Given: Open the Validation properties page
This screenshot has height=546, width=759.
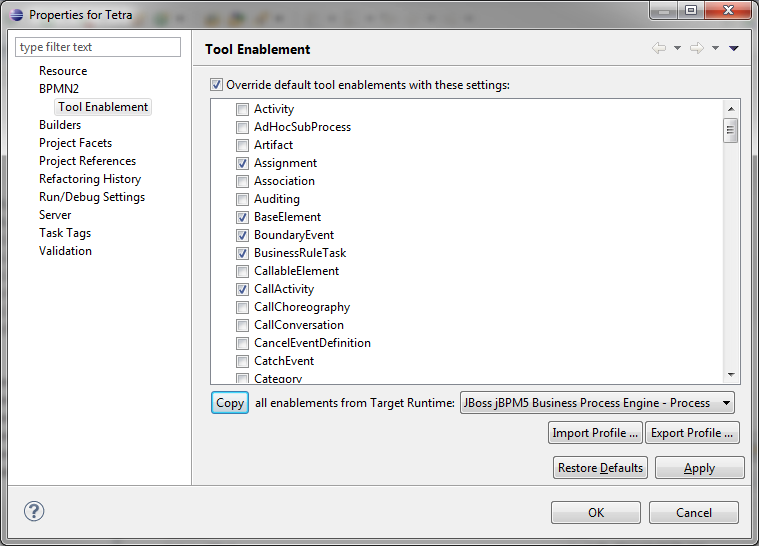Looking at the screenshot, I should point(65,251).
